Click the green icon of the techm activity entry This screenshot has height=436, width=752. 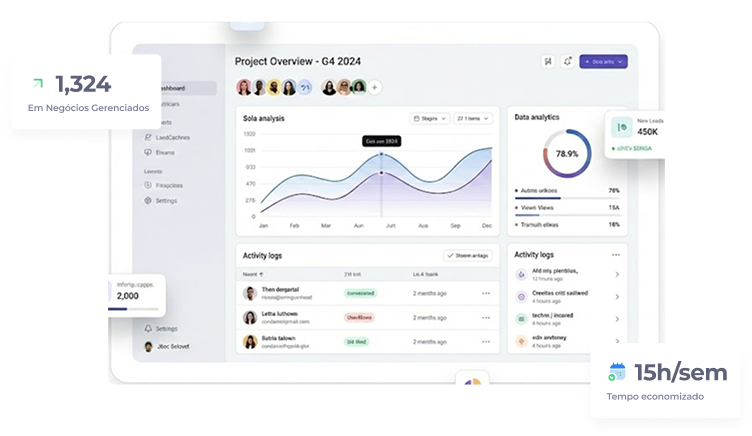(x=521, y=319)
